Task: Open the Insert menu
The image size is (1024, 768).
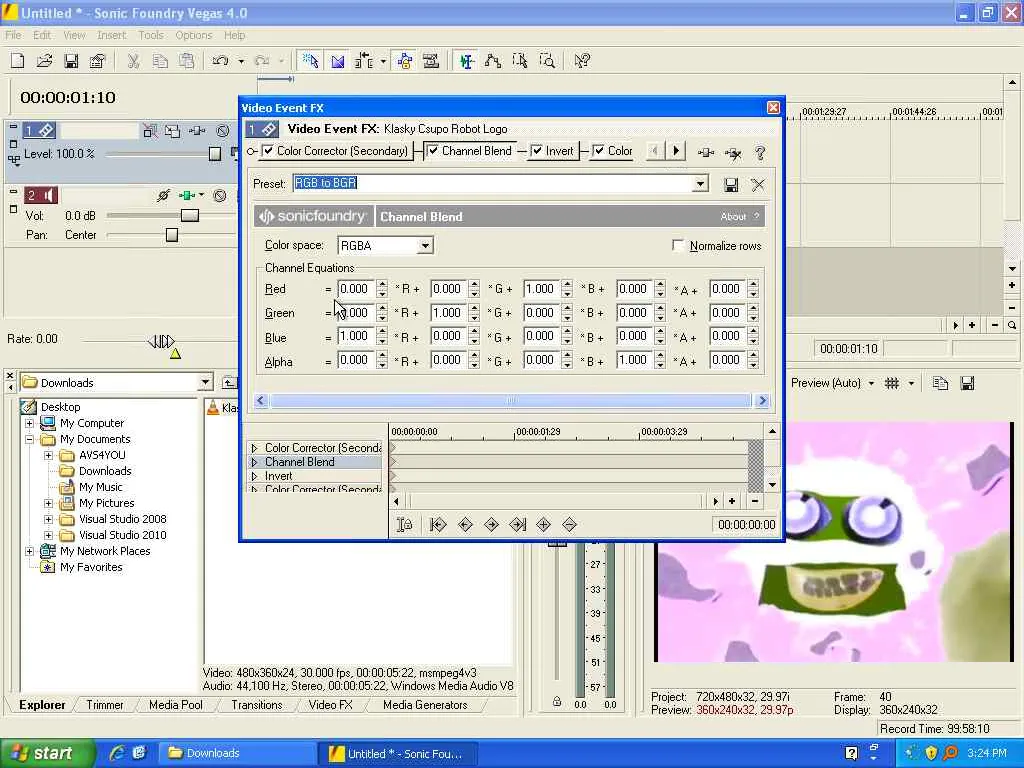Action: pos(111,35)
